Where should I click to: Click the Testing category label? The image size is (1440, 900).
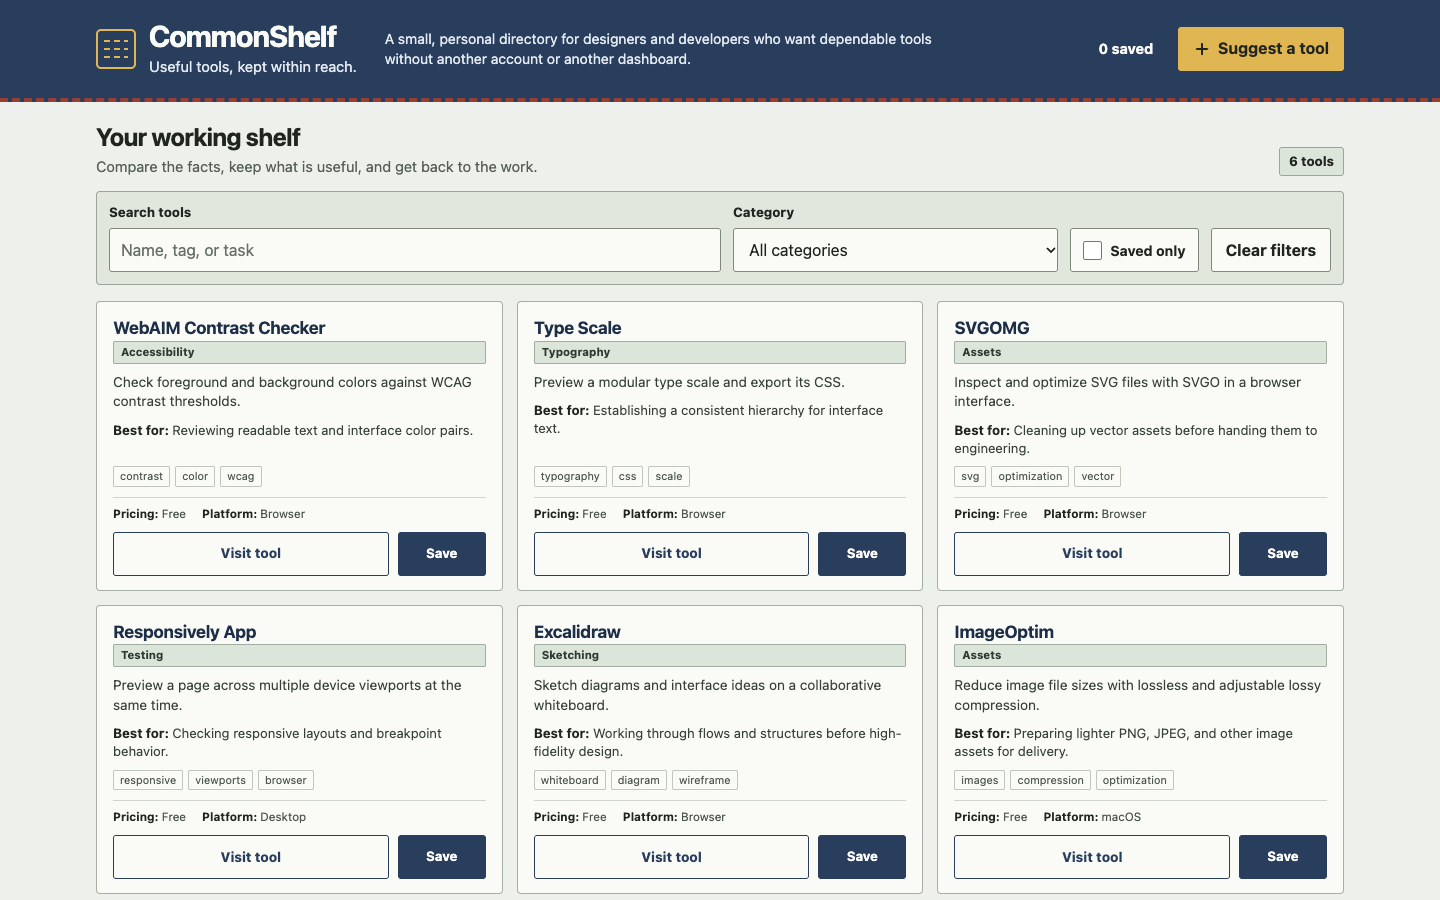299,655
